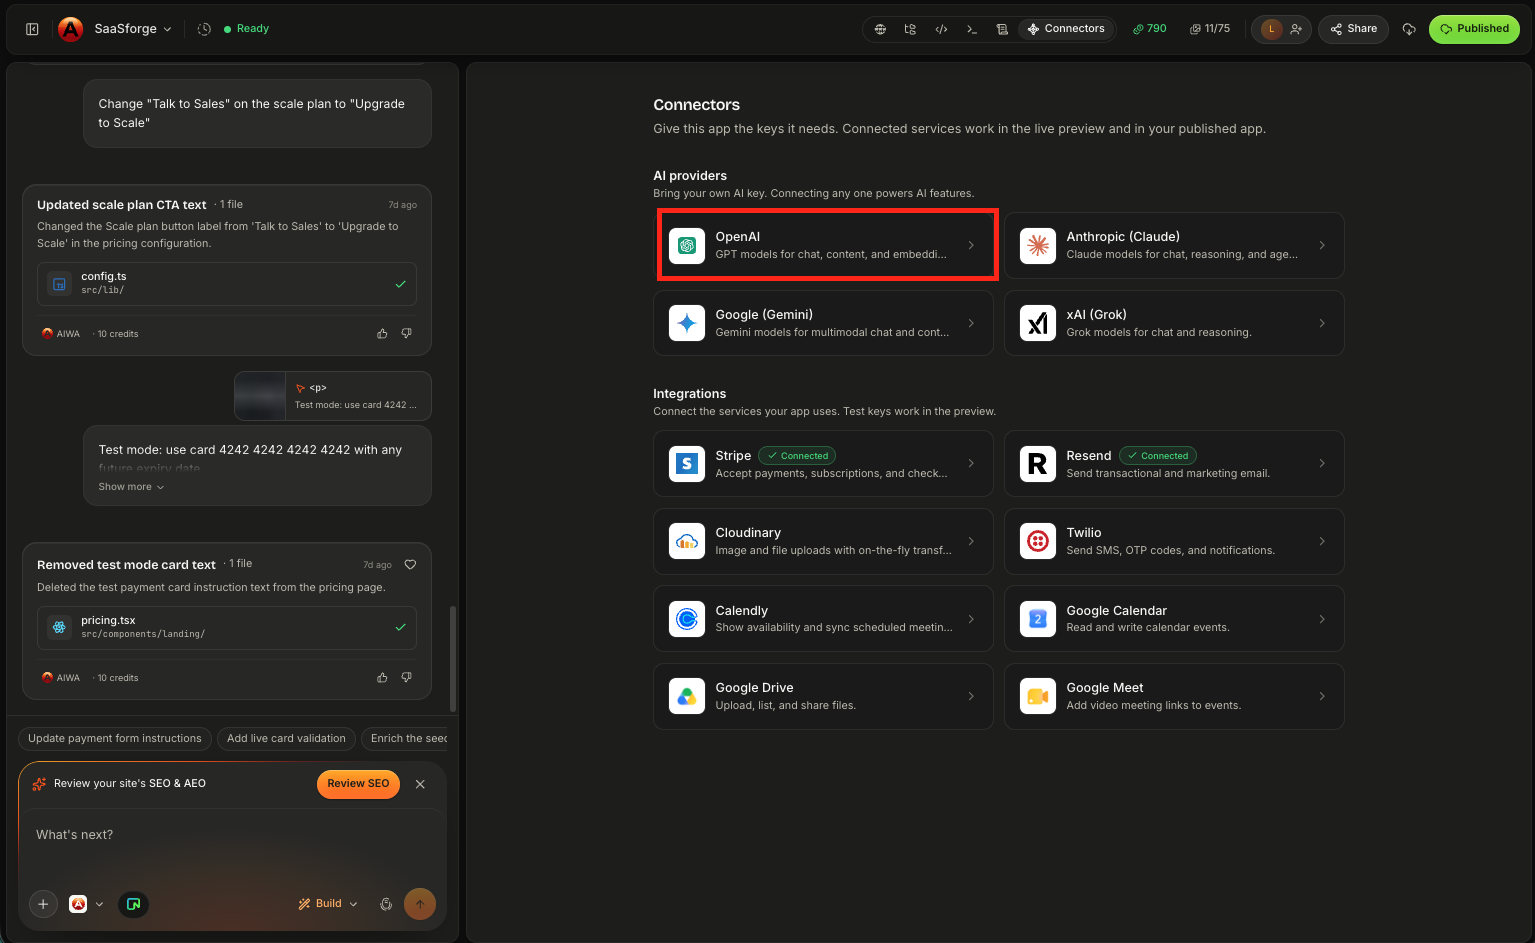This screenshot has height=943, width=1535.
Task: Open the Google Drive integration
Action: pos(823,696)
